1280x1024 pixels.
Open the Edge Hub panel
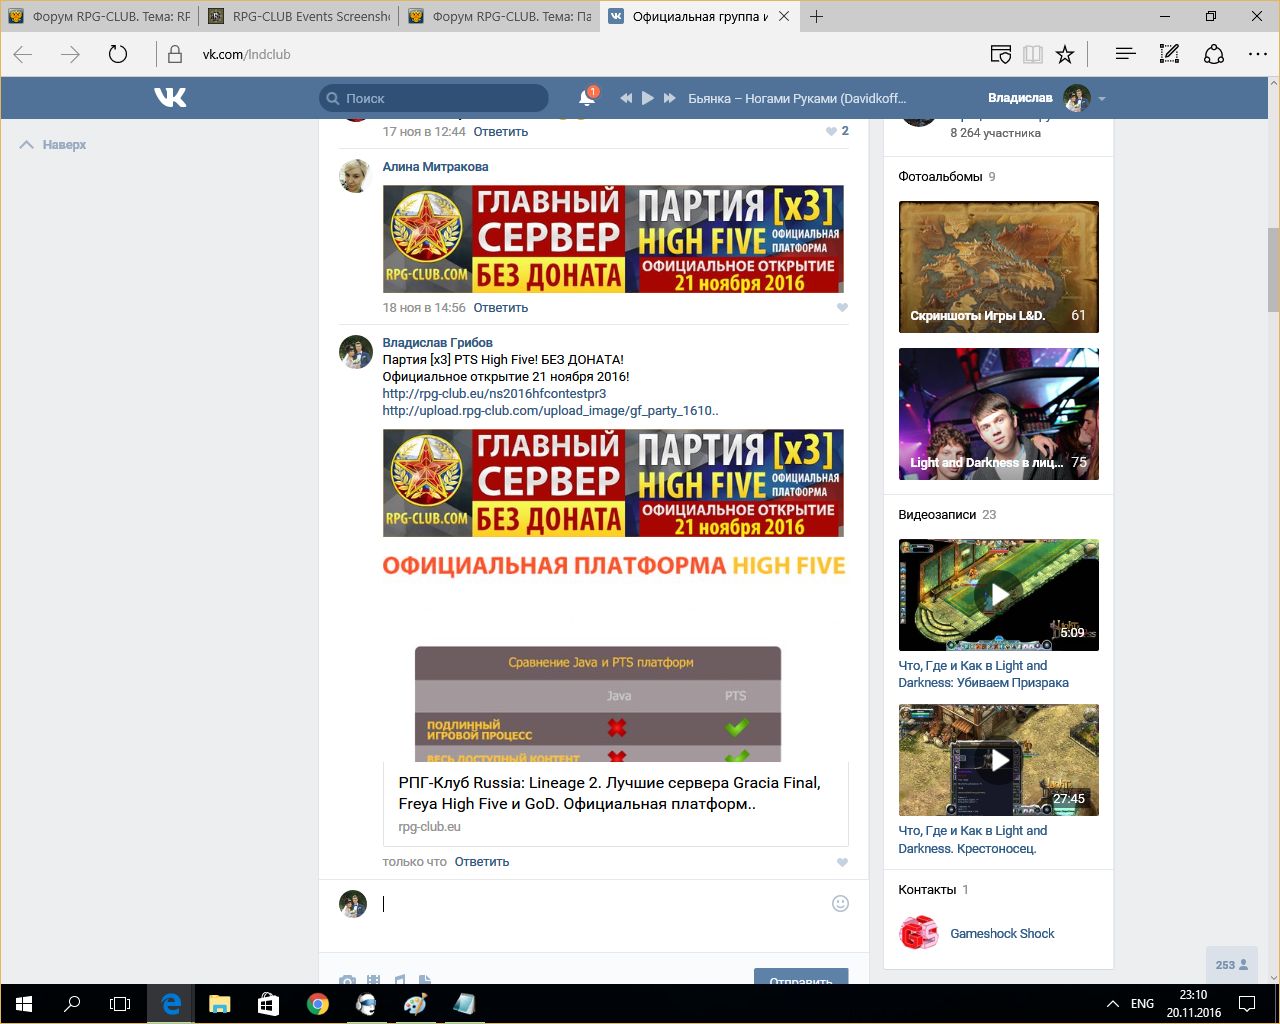[1125, 54]
